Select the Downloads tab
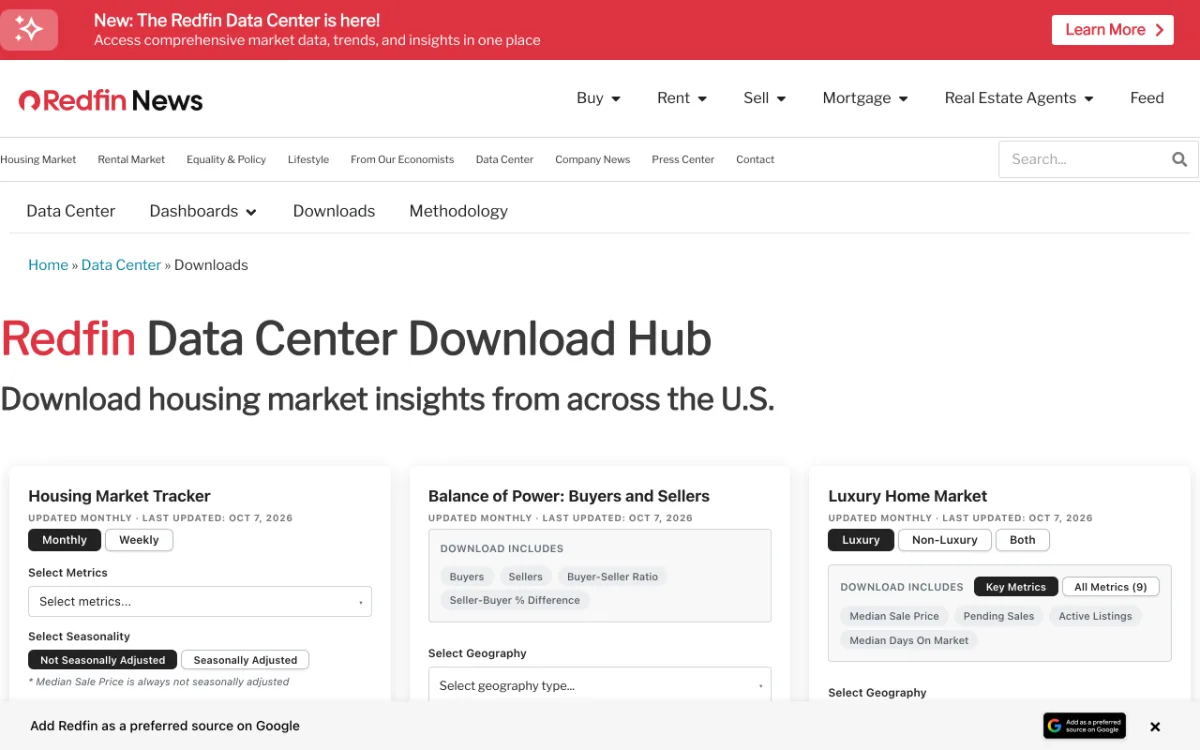The image size is (1200, 750). (x=334, y=211)
